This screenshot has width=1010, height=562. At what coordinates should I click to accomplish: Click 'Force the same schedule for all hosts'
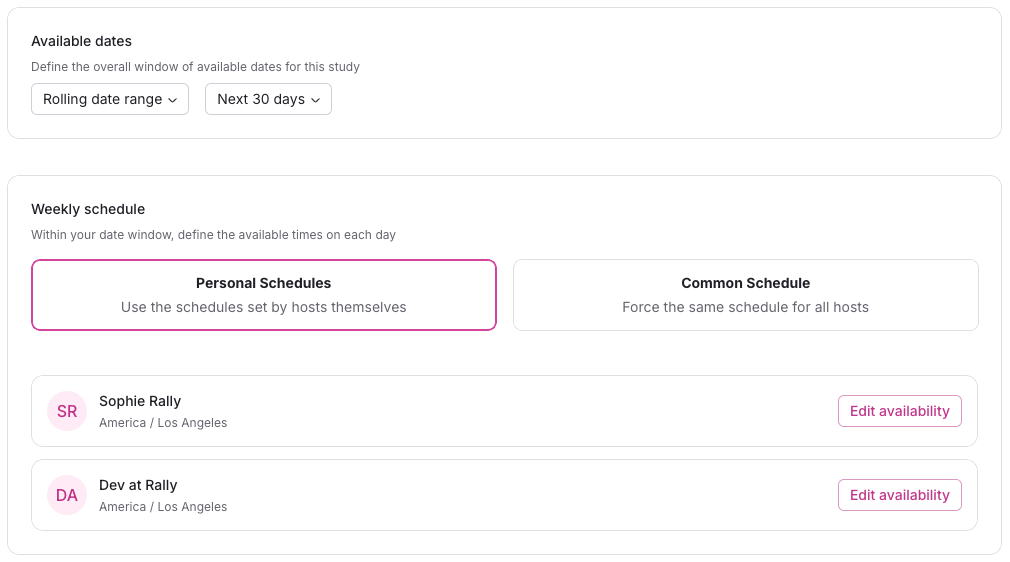745,307
